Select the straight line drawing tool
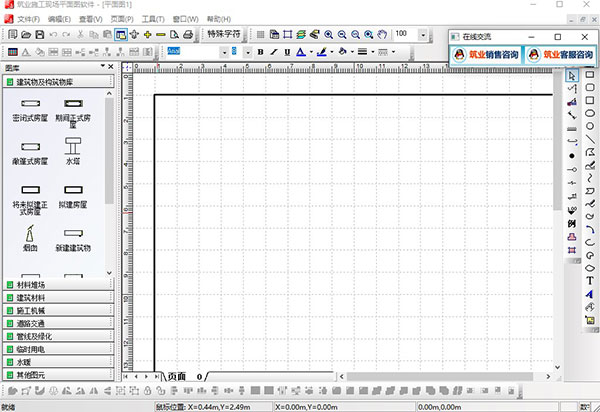Image resolution: width=600 pixels, height=412 pixels. 590,139
